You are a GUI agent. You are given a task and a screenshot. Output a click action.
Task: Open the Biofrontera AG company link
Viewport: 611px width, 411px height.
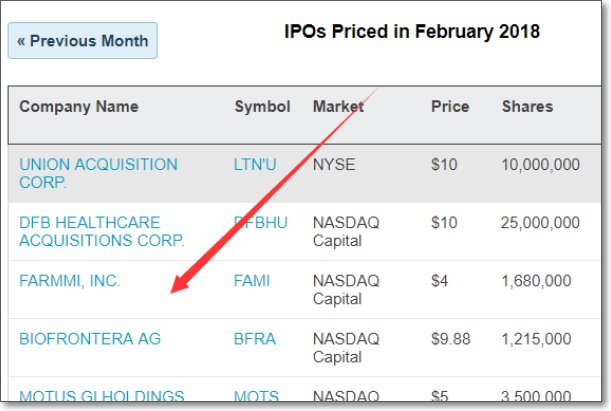coord(90,339)
